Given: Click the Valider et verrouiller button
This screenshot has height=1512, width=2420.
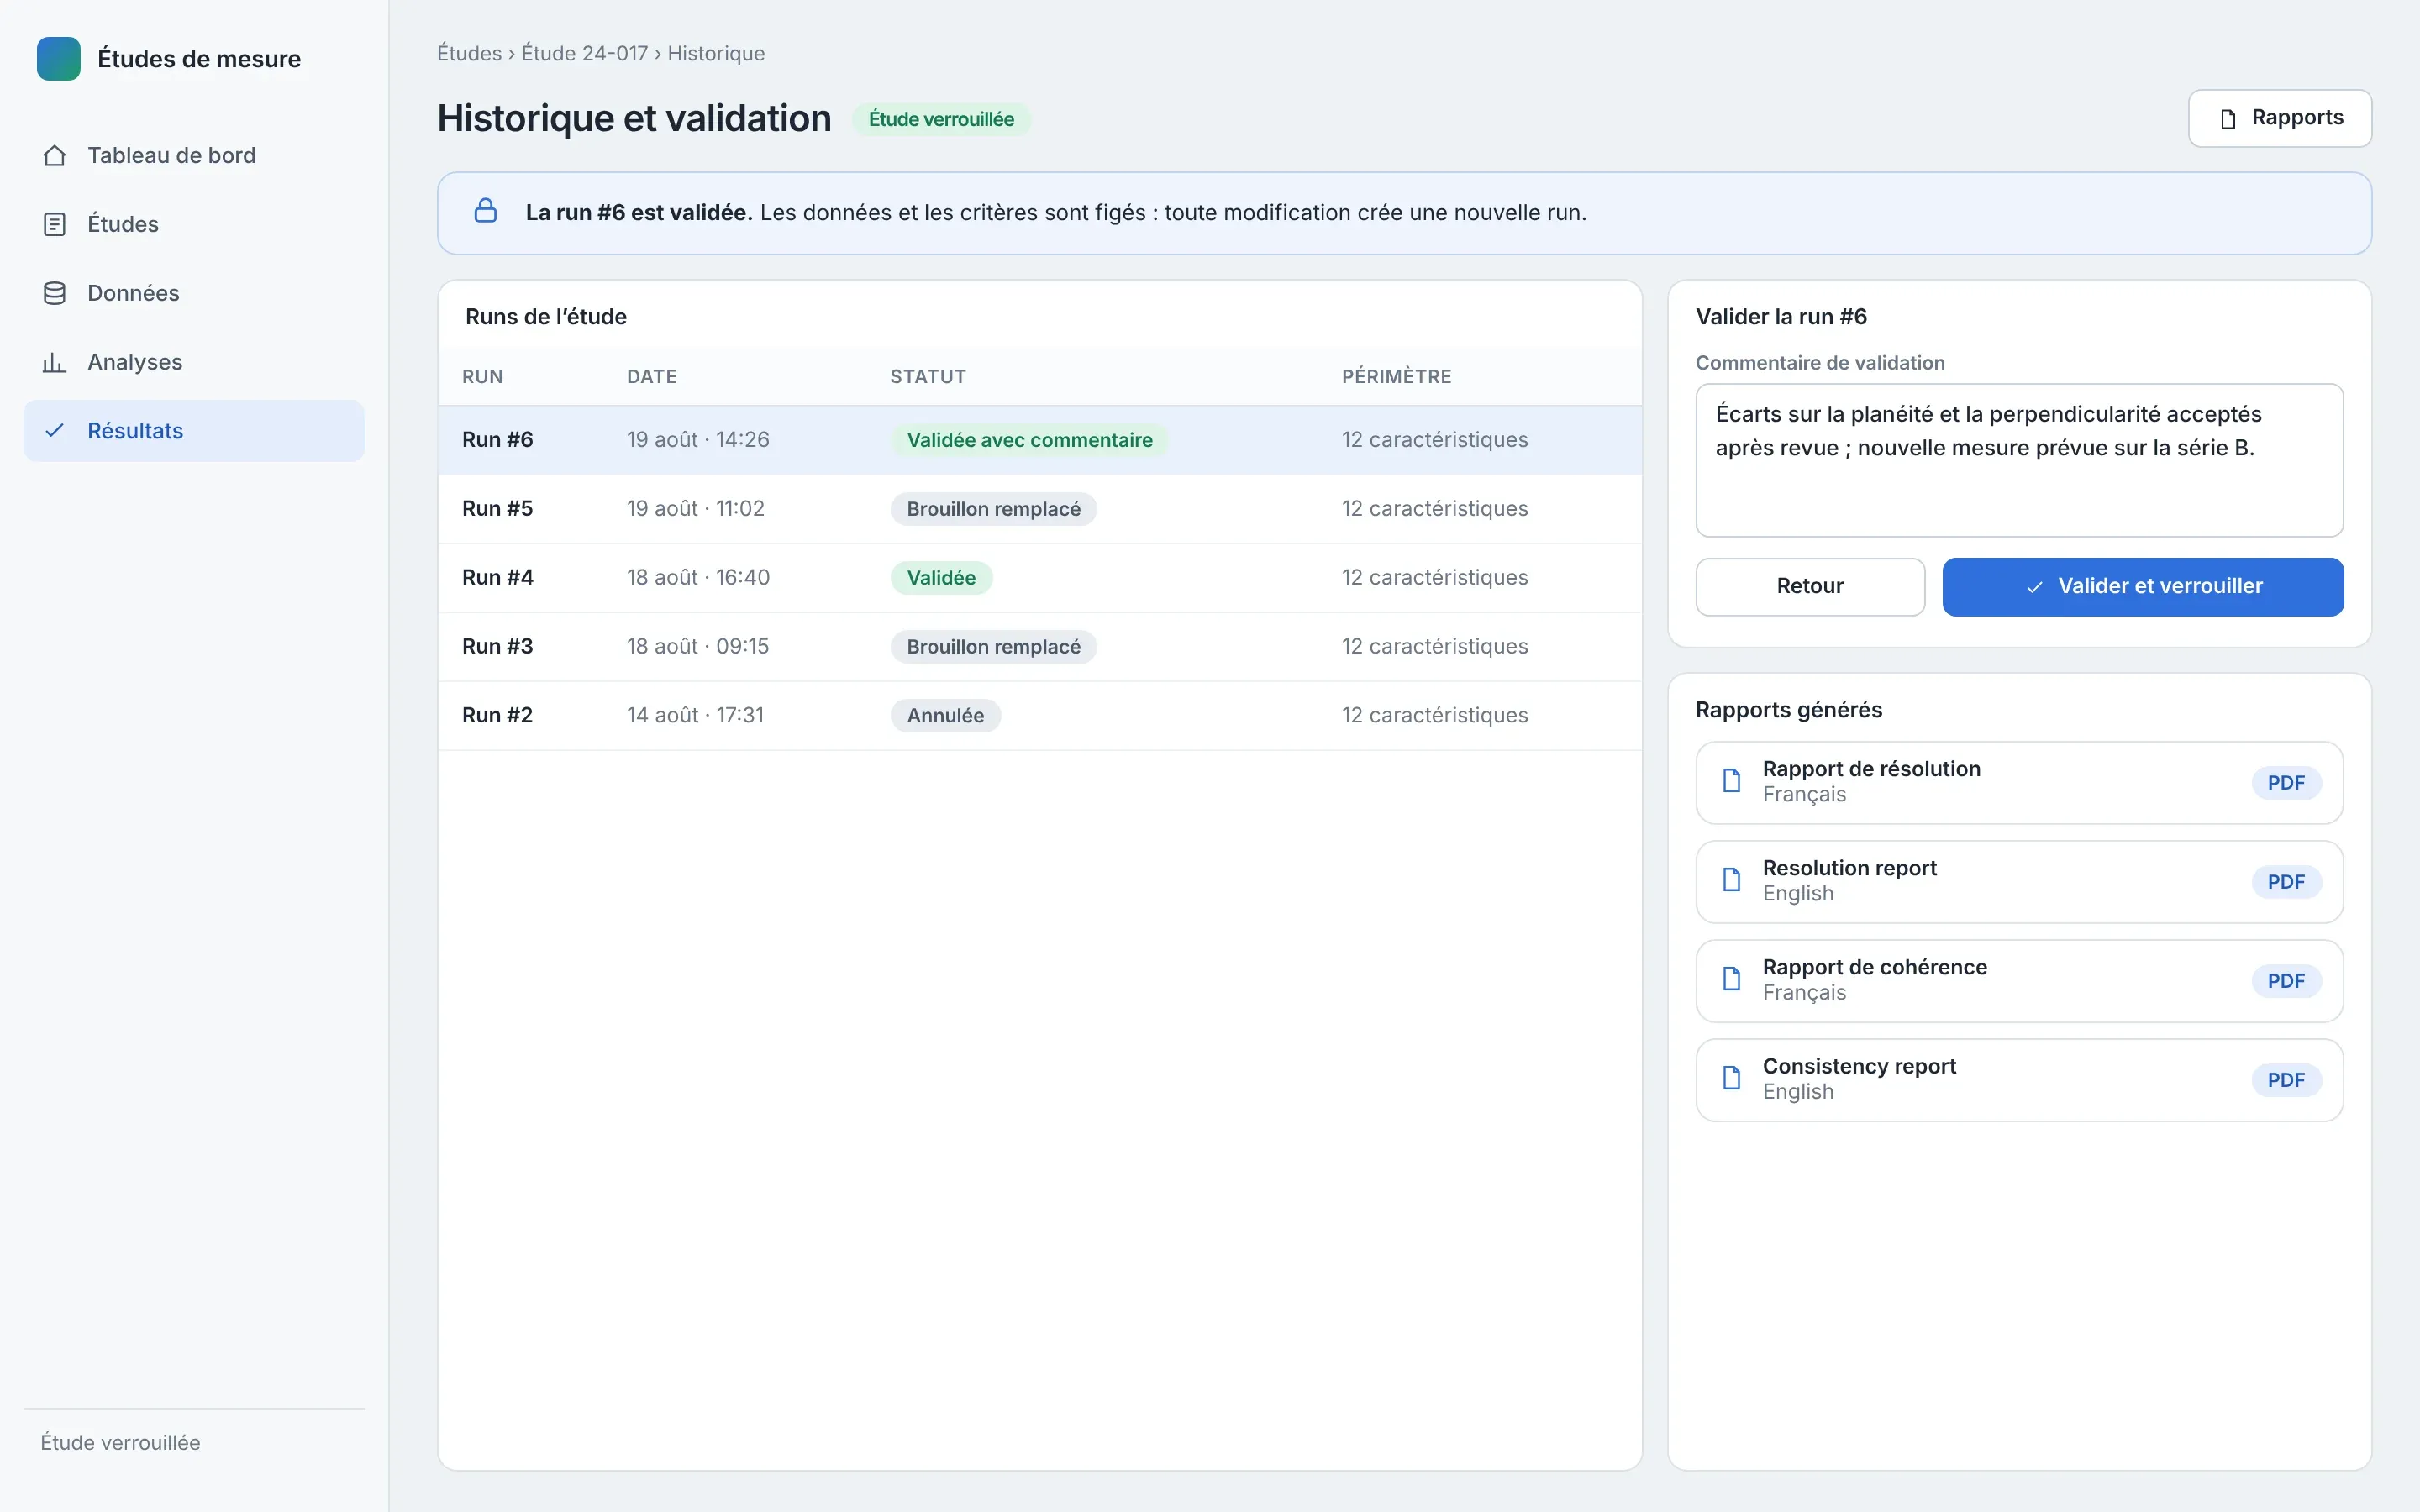Looking at the screenshot, I should click(2143, 587).
